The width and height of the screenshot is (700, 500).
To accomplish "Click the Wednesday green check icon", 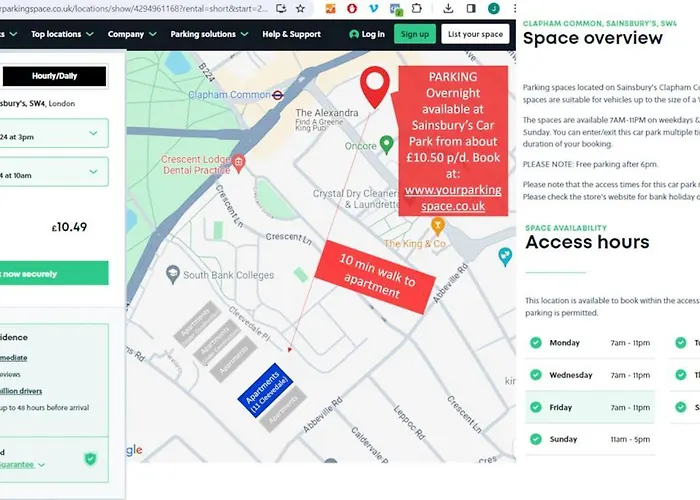I will point(536,375).
